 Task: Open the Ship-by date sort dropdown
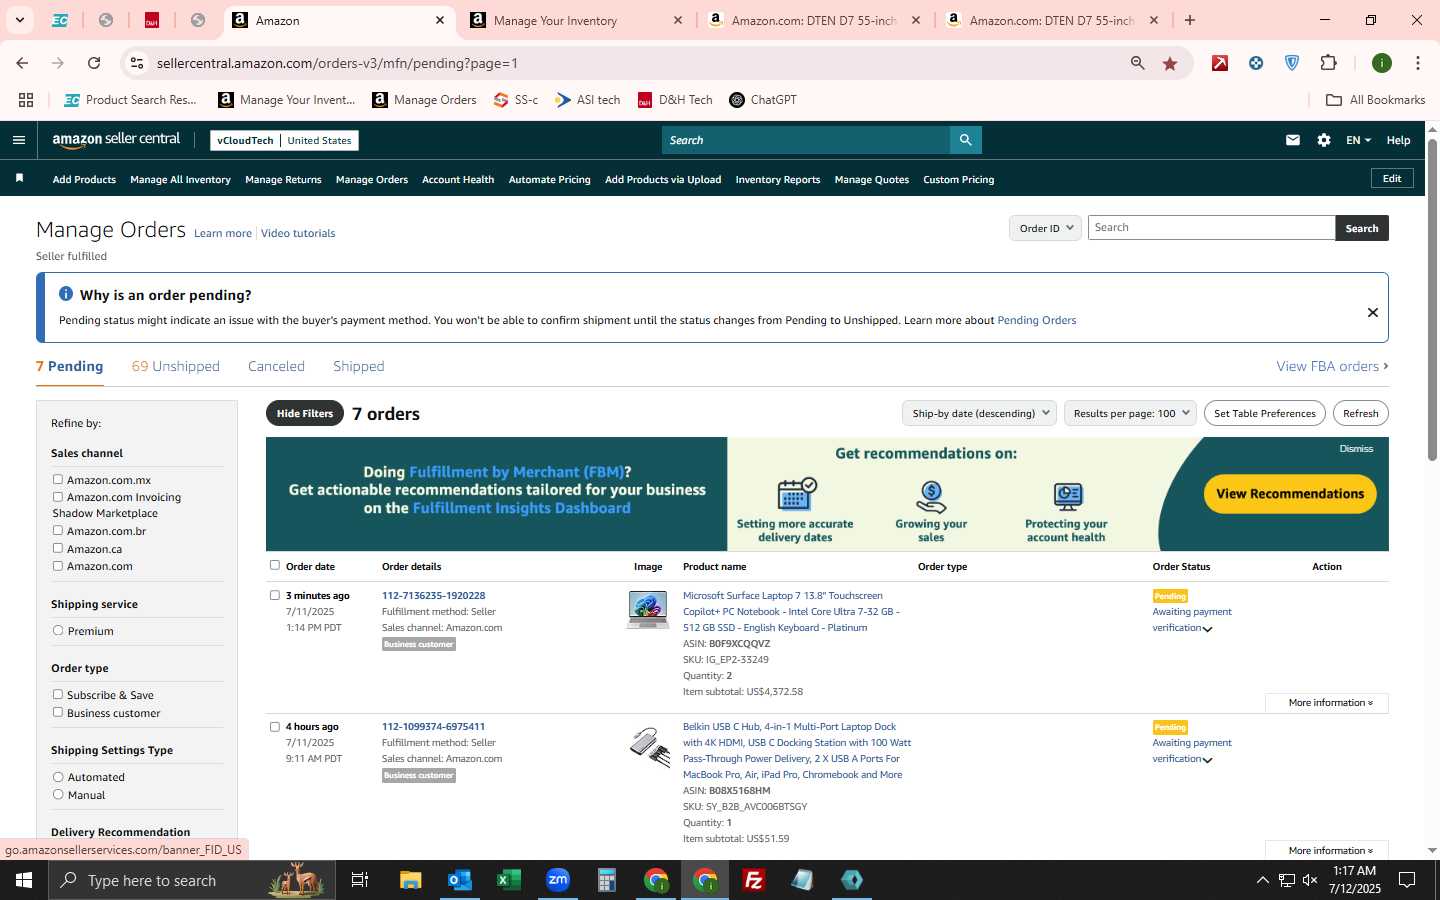pyautogui.click(x=980, y=413)
